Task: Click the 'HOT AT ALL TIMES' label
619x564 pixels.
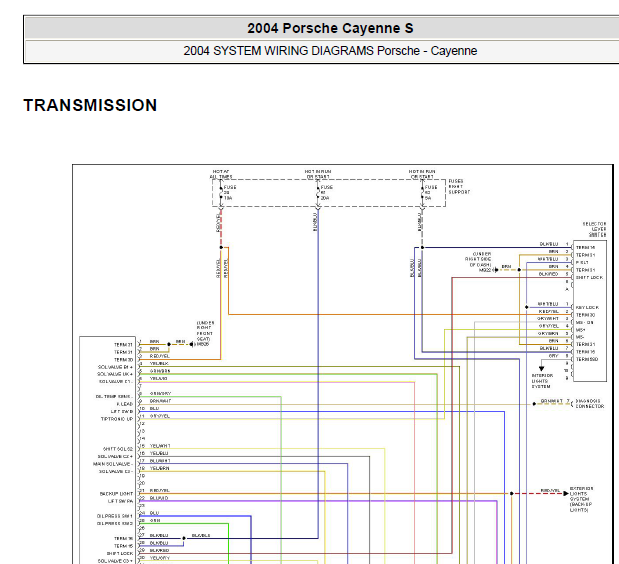Action: 221,174
